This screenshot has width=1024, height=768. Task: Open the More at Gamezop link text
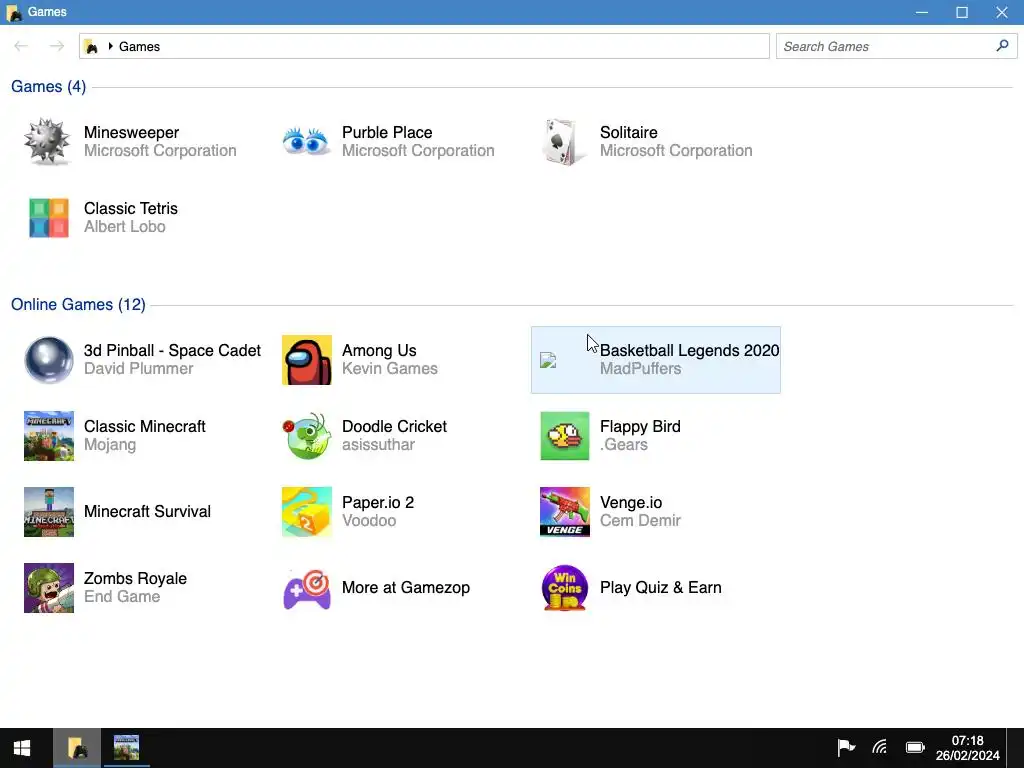coord(406,588)
